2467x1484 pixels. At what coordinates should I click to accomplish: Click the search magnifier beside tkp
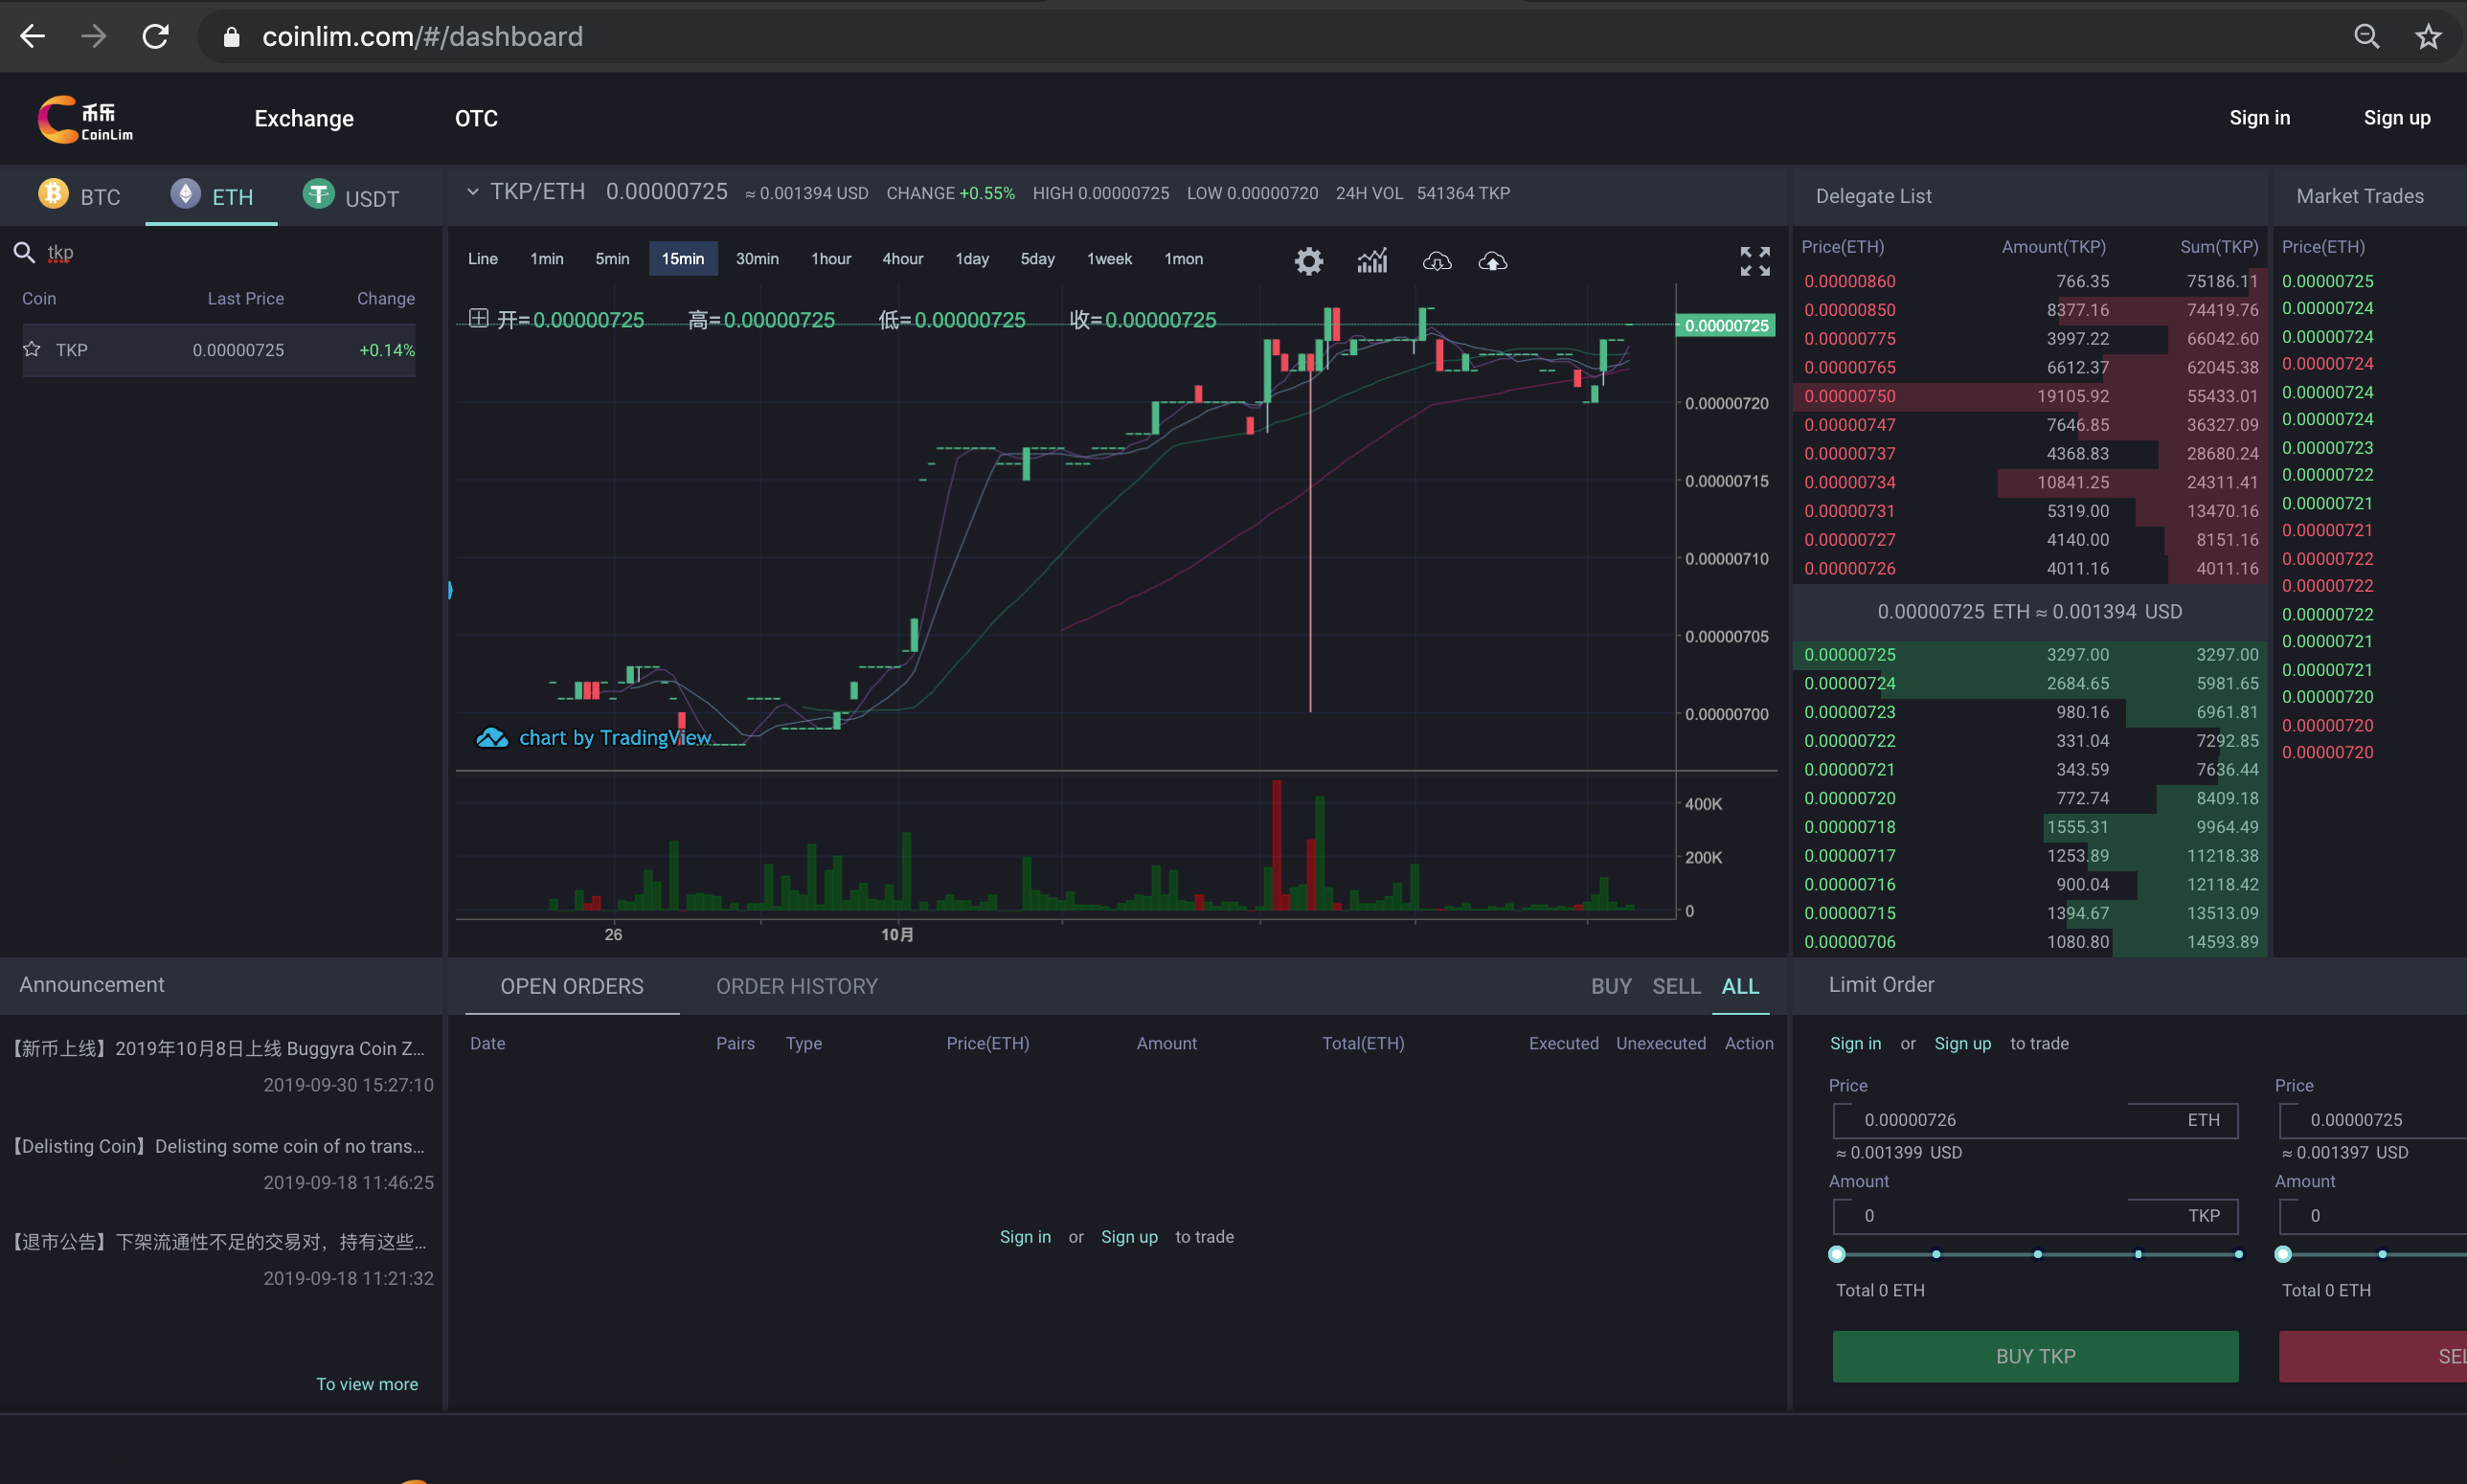tap(24, 252)
